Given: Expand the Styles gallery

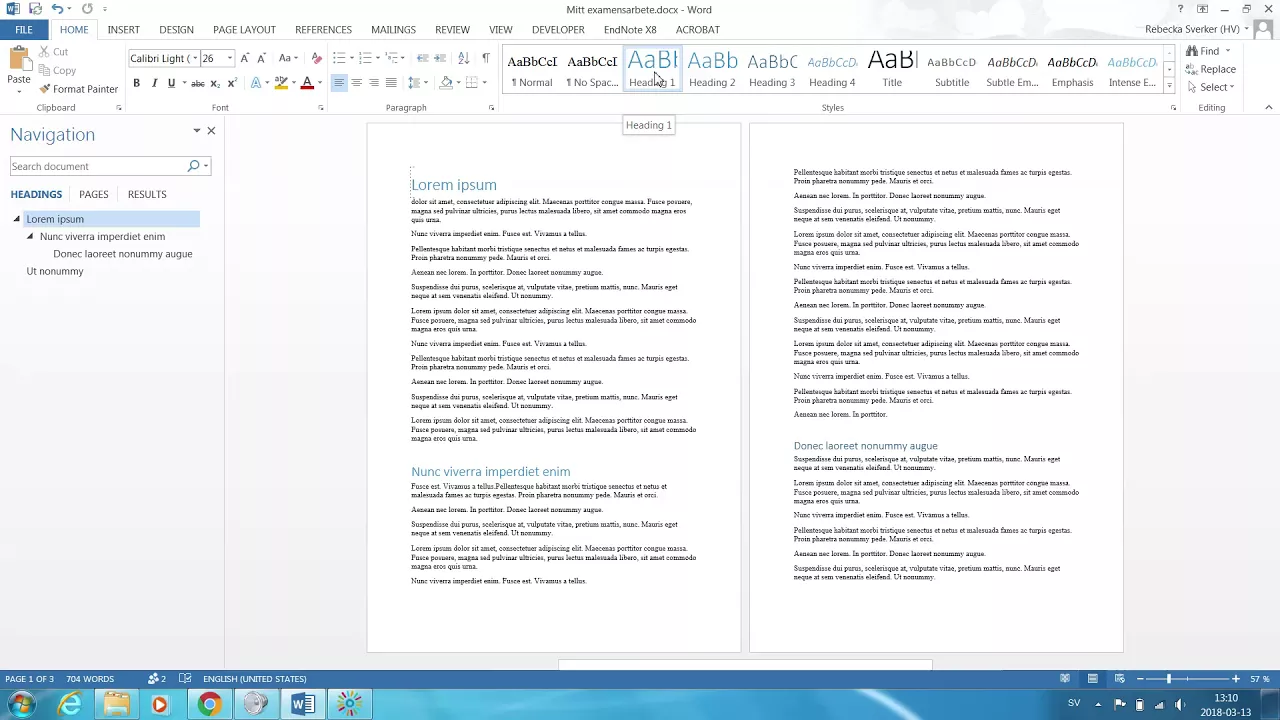Looking at the screenshot, I should coord(1169,86).
